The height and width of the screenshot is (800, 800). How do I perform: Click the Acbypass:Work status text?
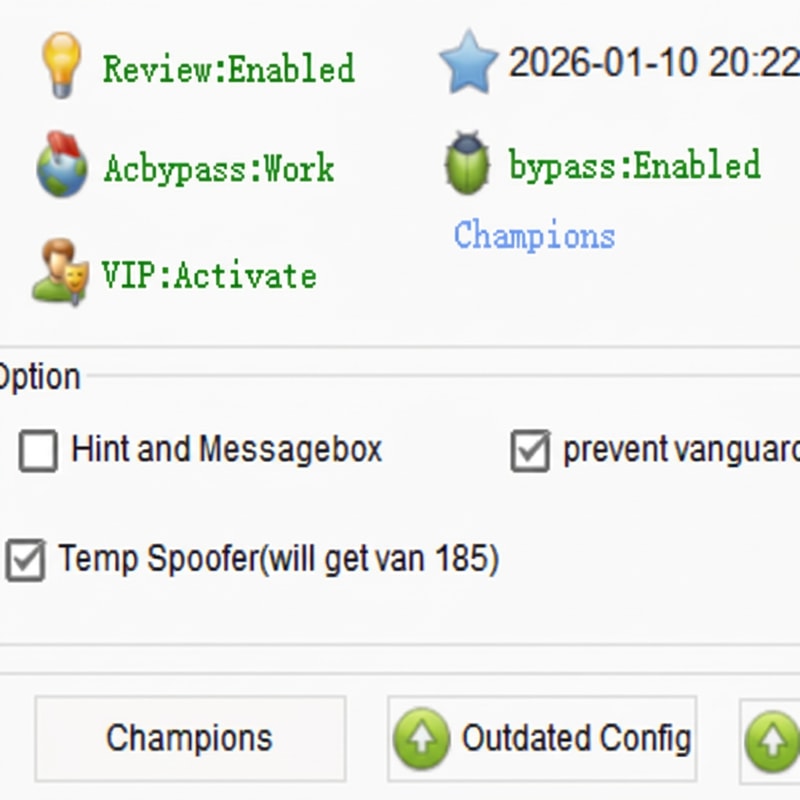coord(219,168)
